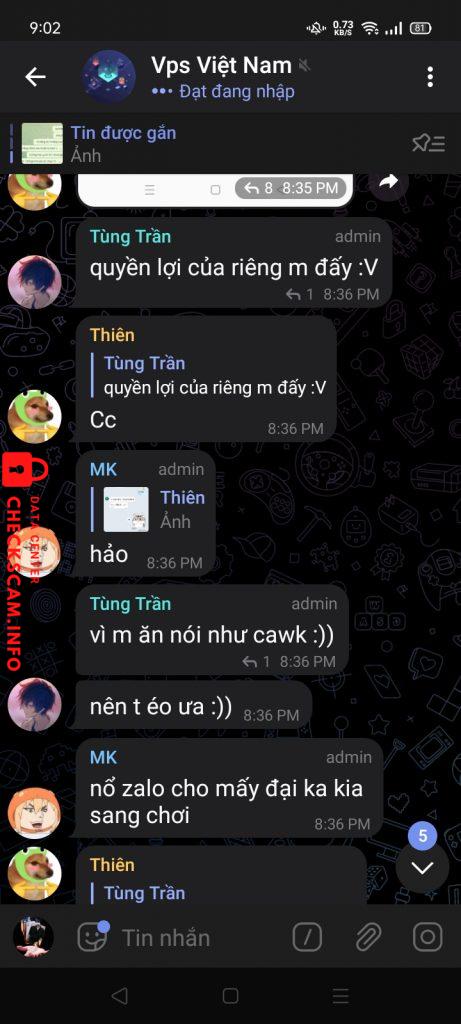461x1024 pixels.
Task: Open the quoted Ảnh thumbnail in MK's reply
Action: coord(126,509)
